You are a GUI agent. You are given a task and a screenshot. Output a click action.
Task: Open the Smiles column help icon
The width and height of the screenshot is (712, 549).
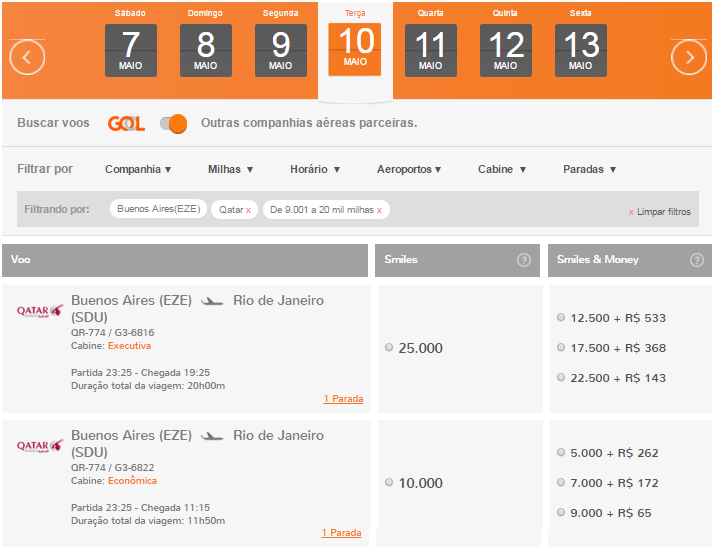[524, 260]
